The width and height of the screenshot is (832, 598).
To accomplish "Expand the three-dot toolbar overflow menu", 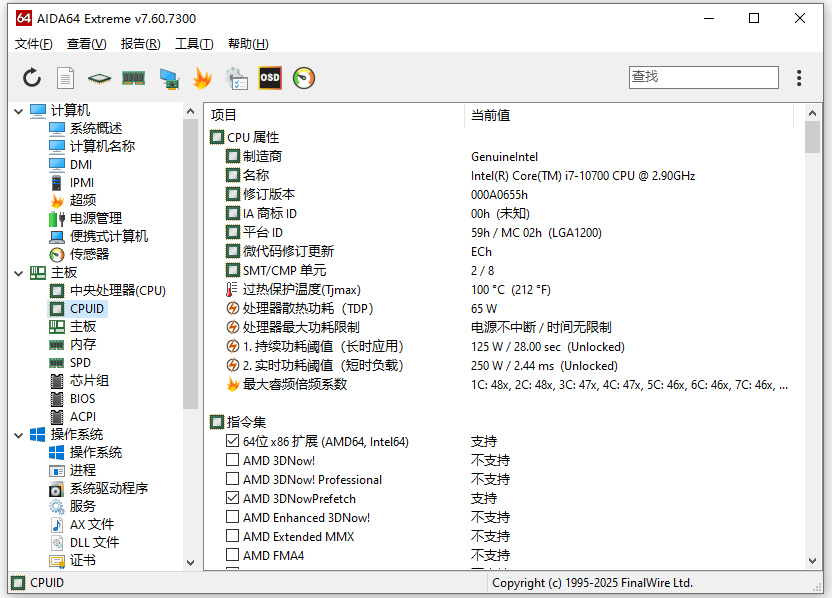I will [x=797, y=77].
